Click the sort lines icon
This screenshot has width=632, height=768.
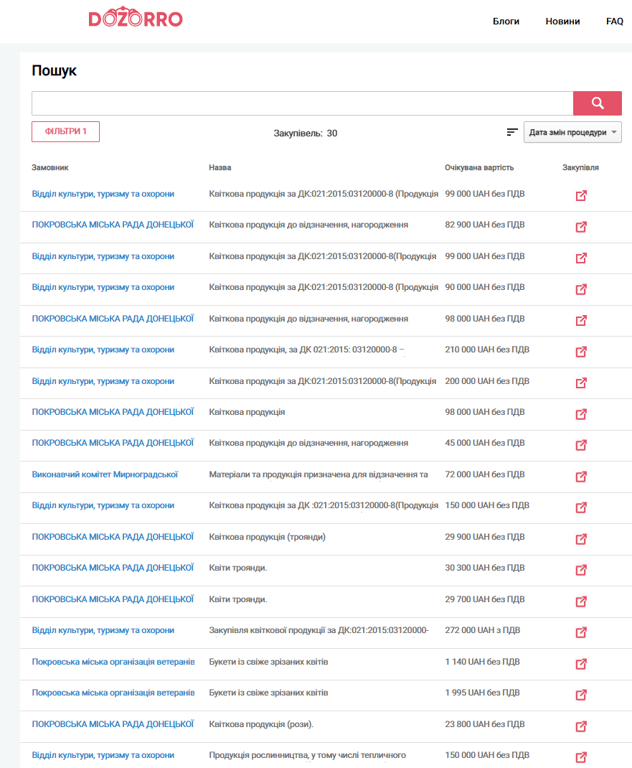click(512, 132)
